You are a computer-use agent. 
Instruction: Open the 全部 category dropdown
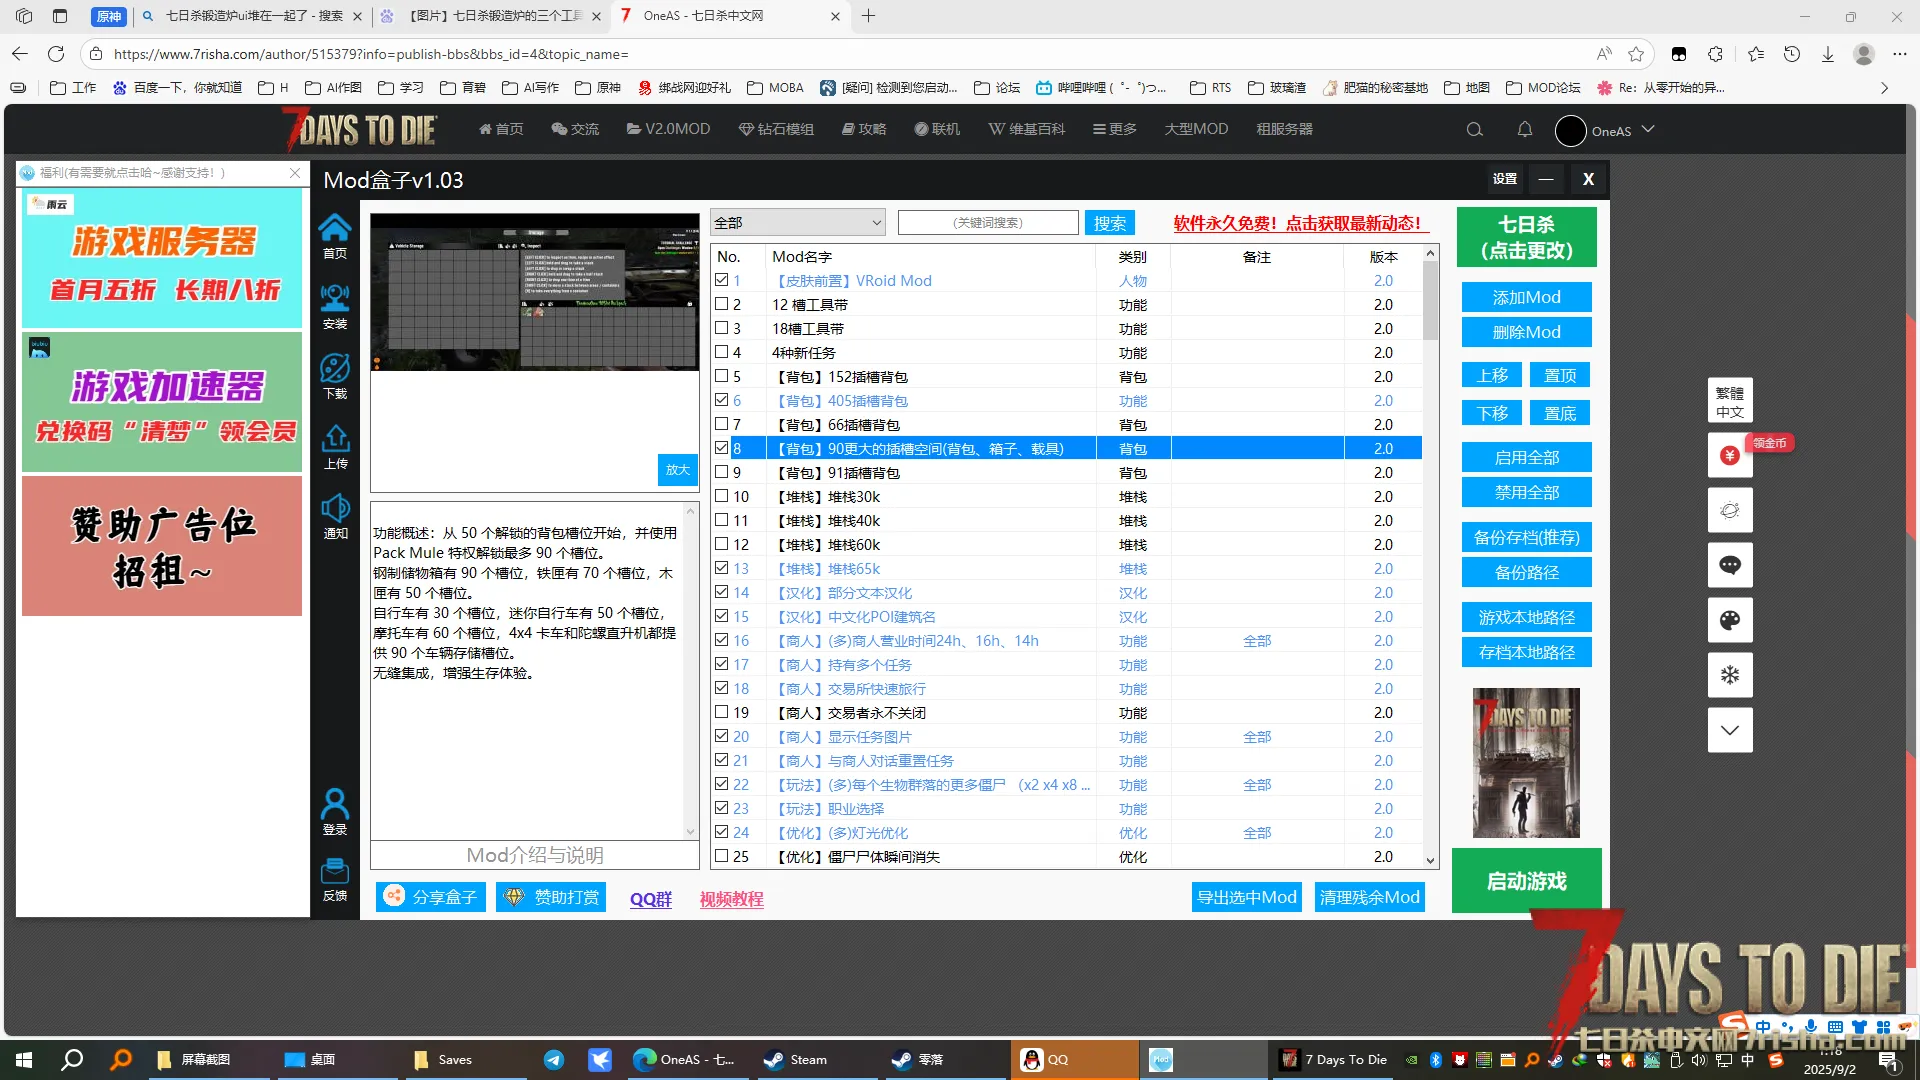click(797, 222)
